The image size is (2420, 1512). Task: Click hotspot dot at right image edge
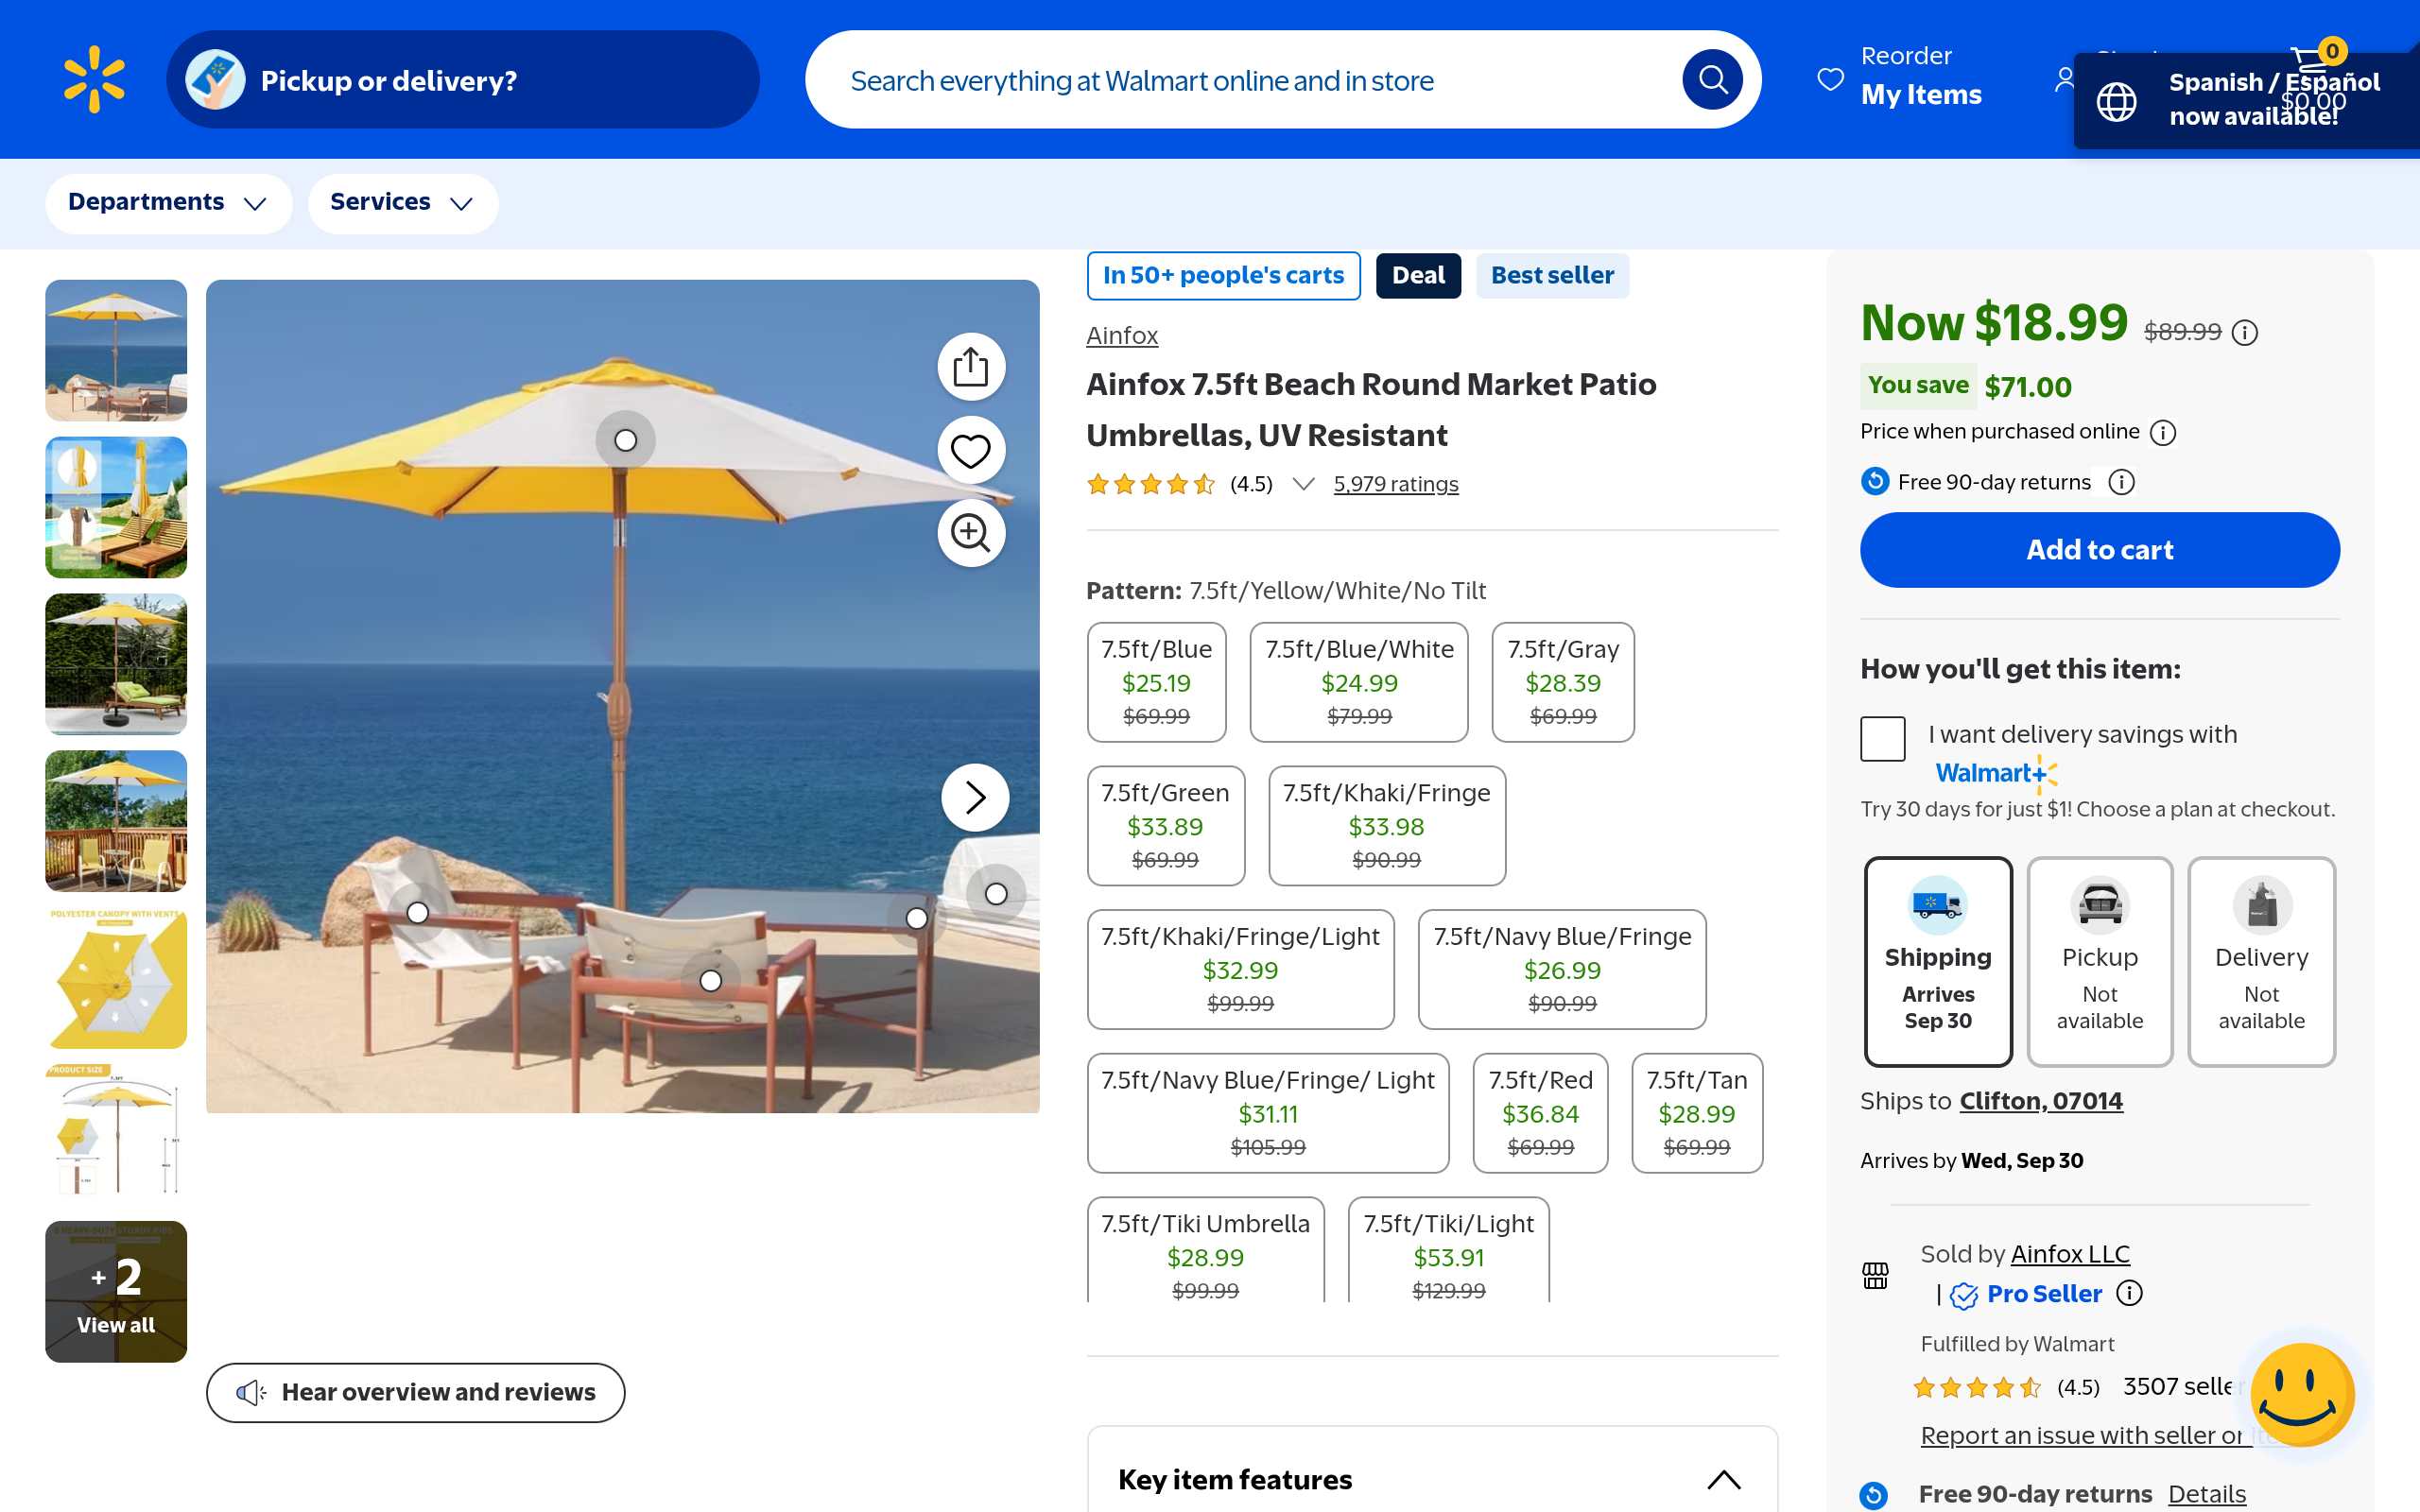[x=996, y=894]
